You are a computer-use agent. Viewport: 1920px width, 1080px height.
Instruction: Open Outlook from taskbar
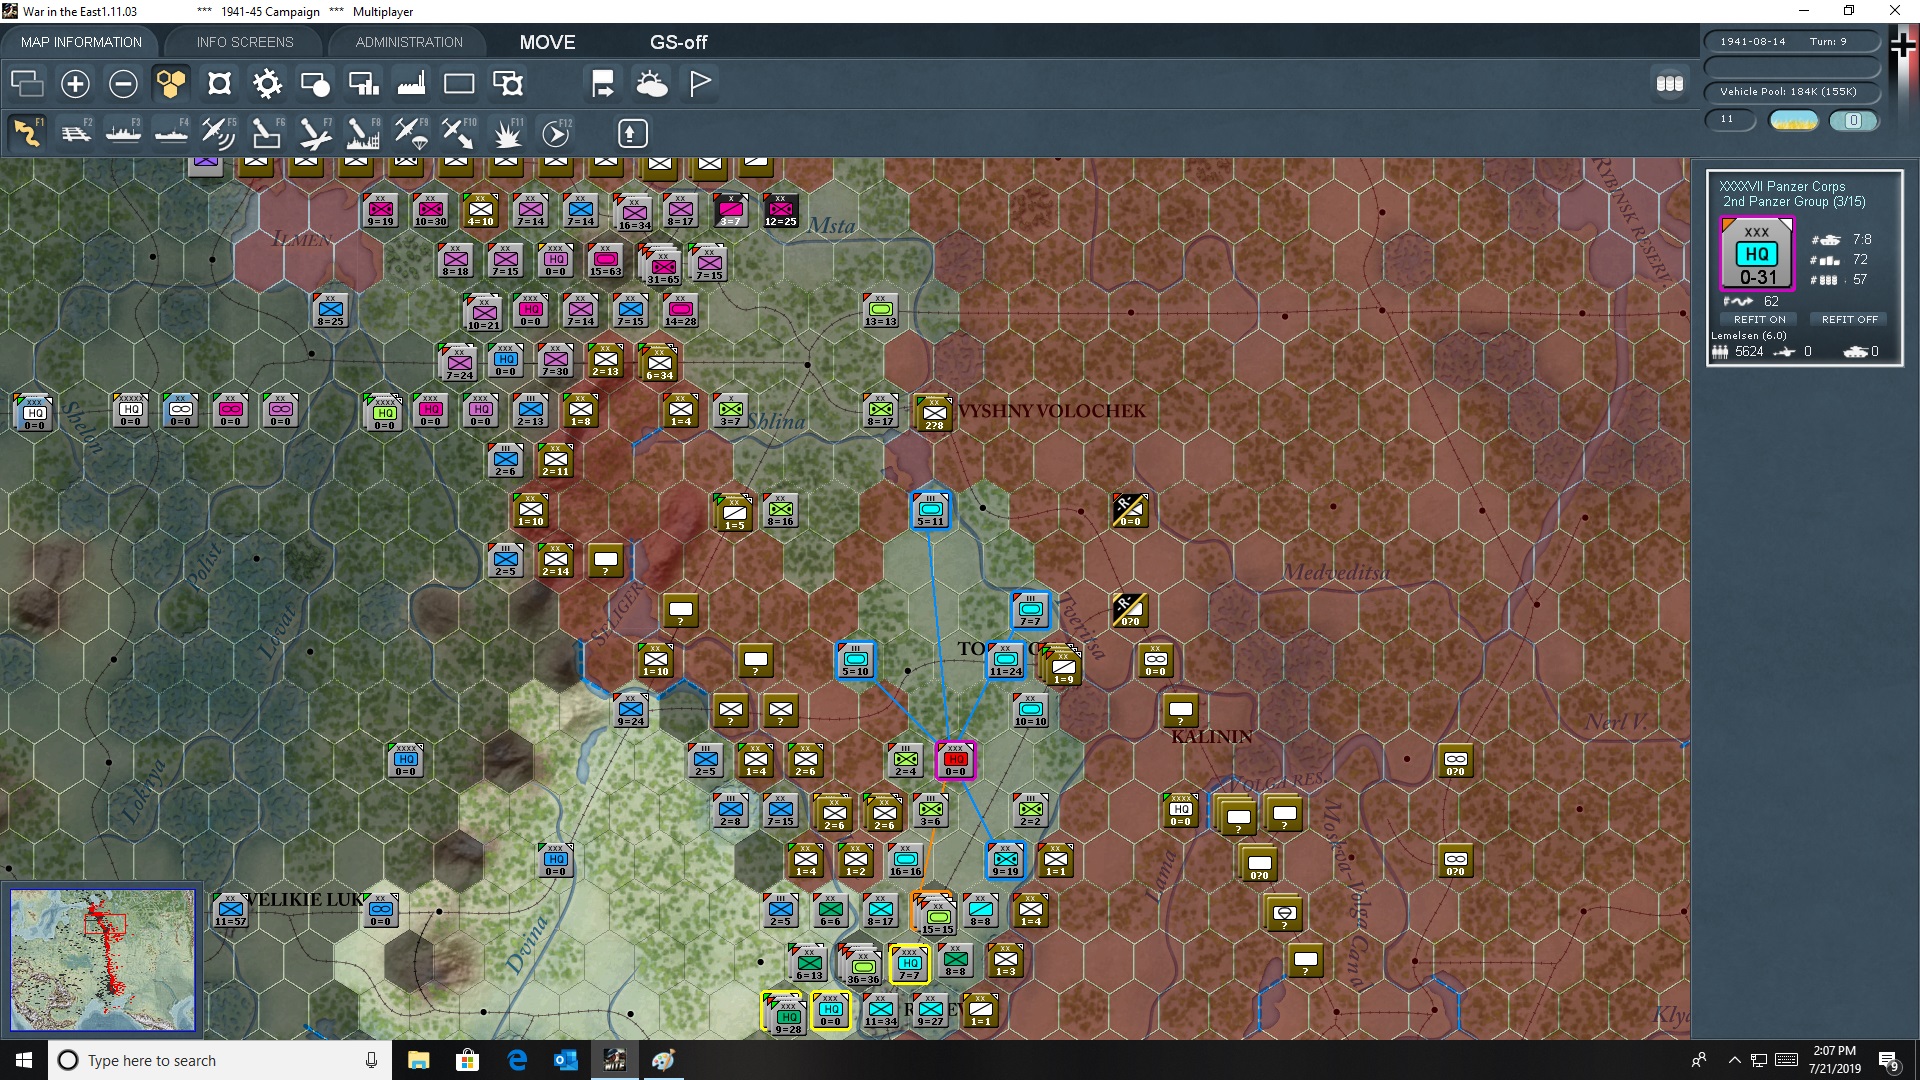pyautogui.click(x=566, y=1060)
